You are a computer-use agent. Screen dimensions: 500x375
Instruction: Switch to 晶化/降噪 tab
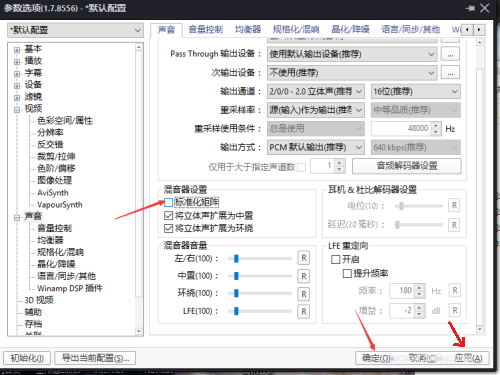(x=350, y=30)
